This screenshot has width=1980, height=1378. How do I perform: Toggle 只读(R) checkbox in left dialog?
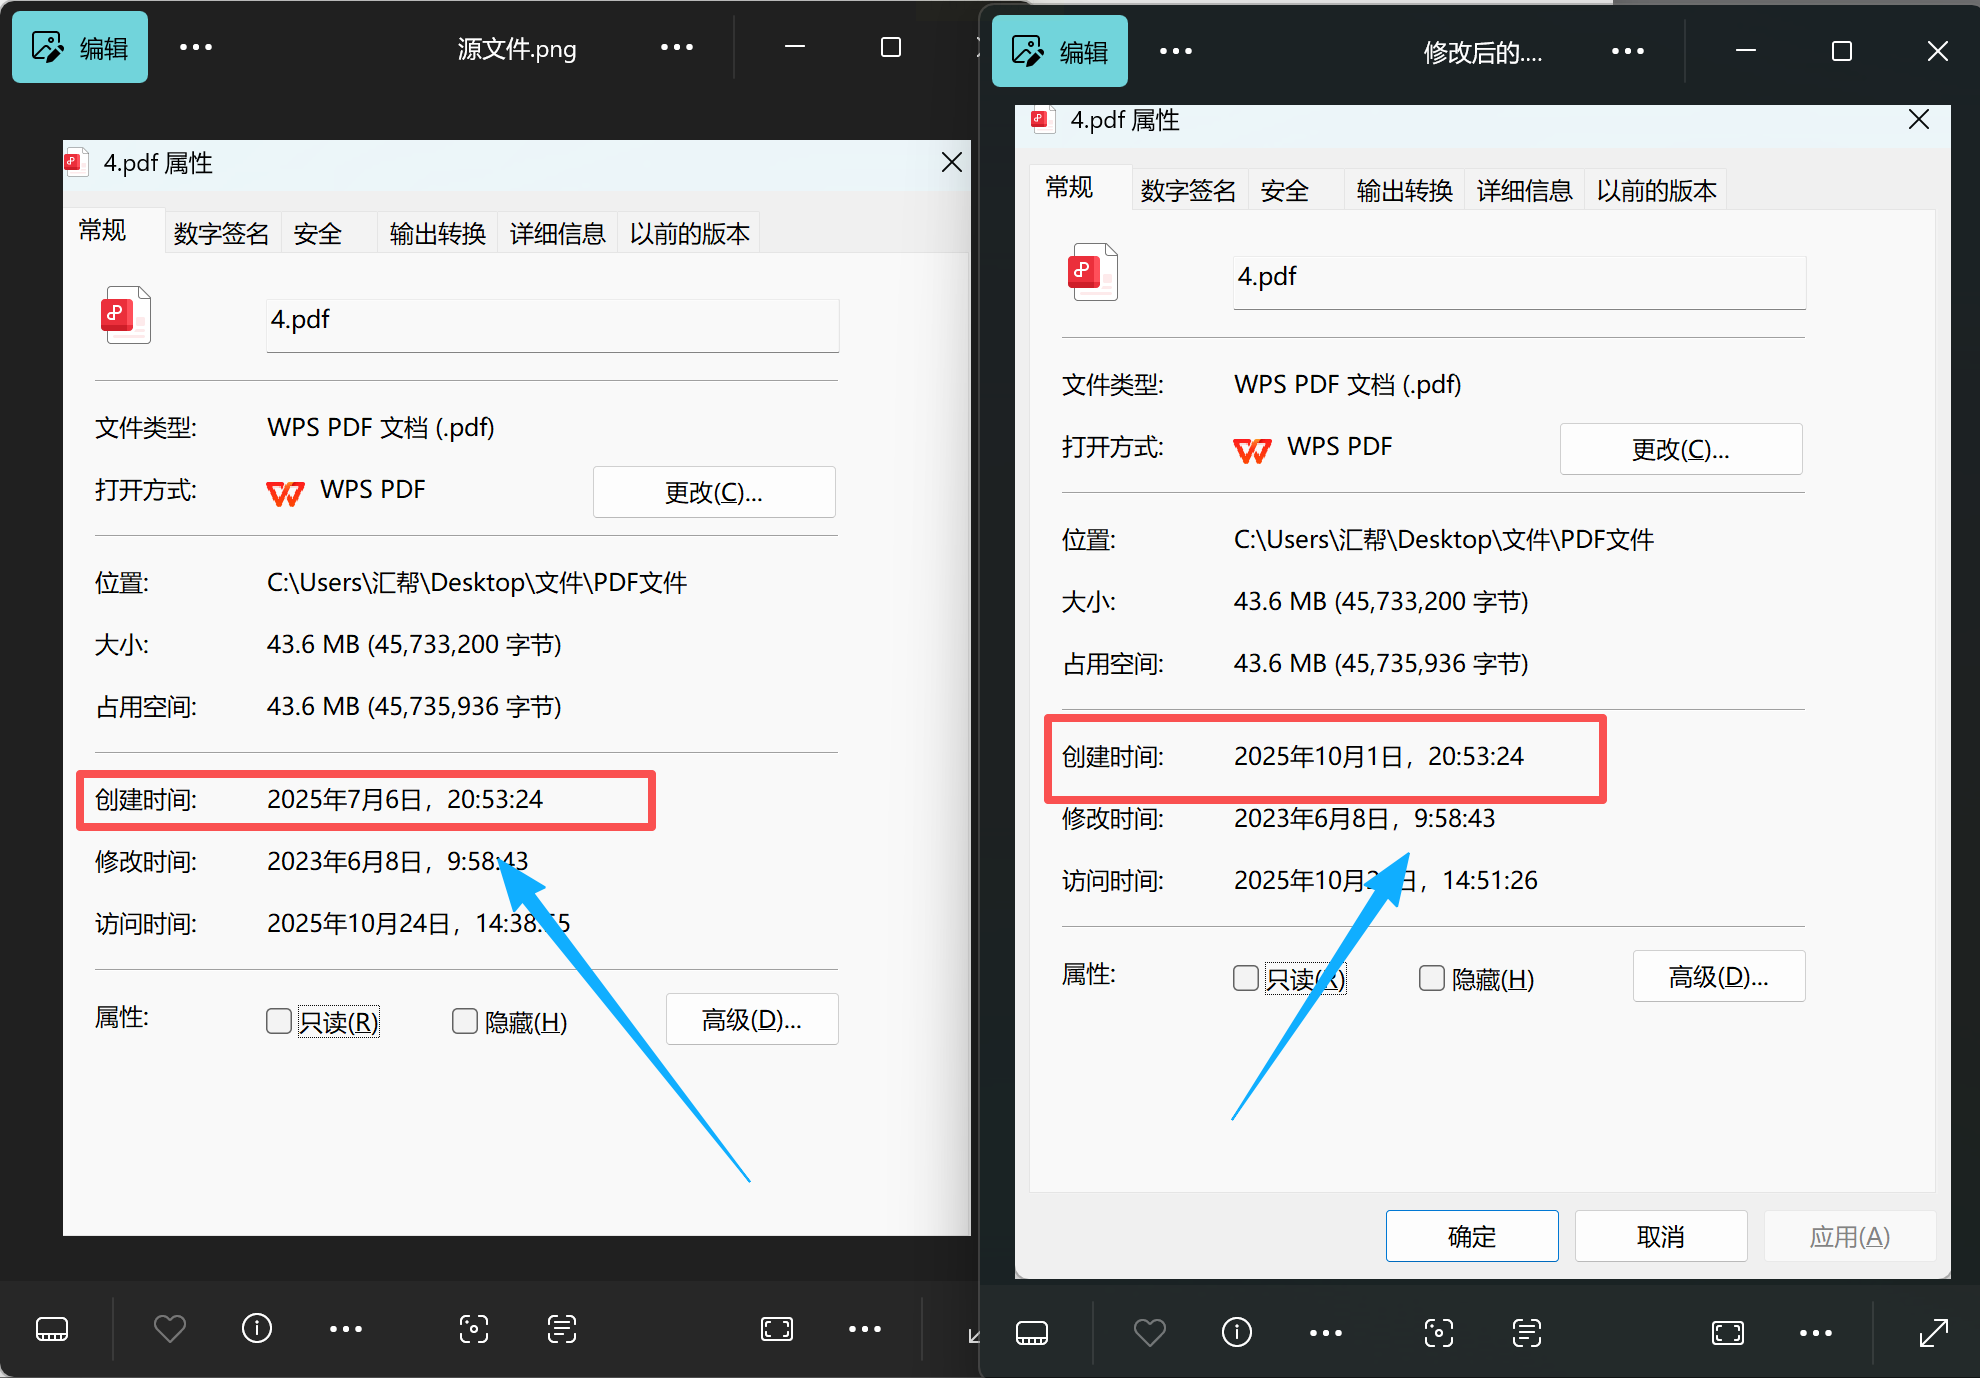pyautogui.click(x=279, y=1021)
